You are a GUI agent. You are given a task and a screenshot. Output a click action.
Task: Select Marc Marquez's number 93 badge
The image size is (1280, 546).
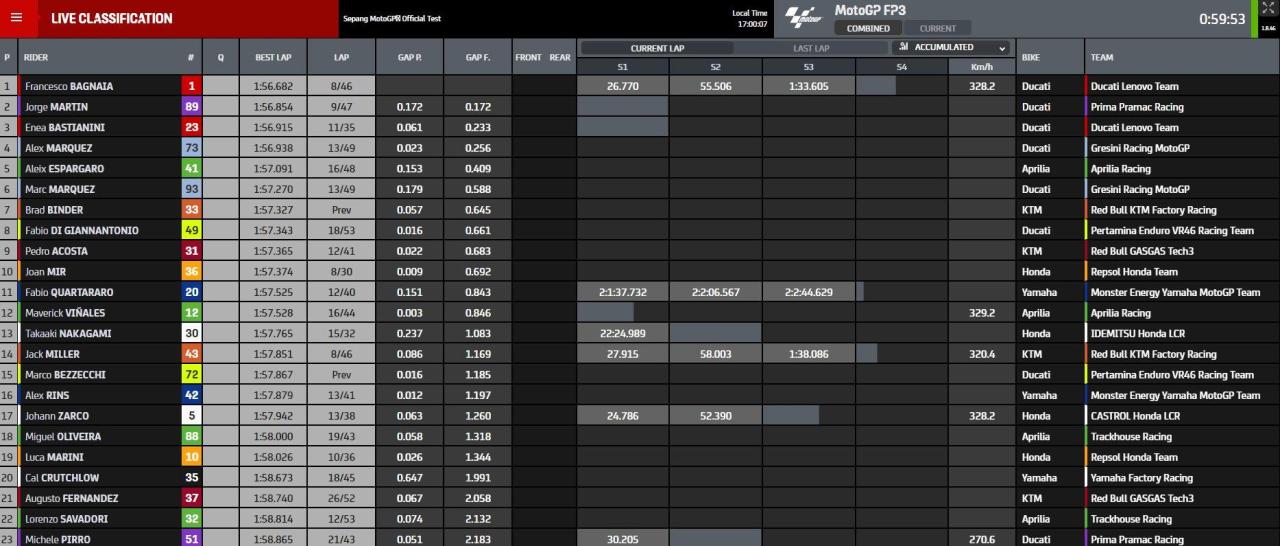pyautogui.click(x=191, y=189)
